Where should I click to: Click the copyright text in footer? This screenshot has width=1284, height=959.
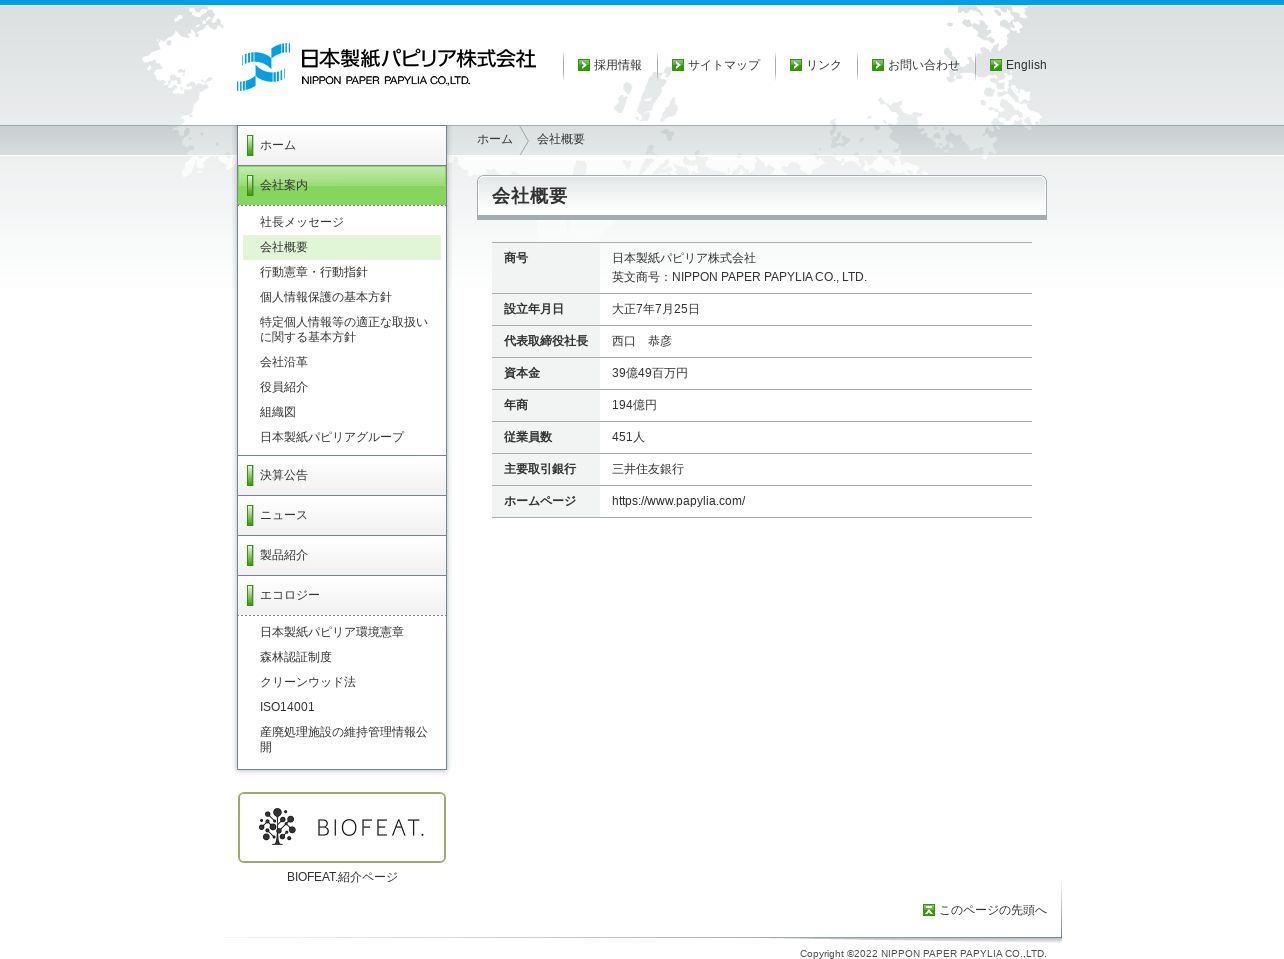[923, 954]
